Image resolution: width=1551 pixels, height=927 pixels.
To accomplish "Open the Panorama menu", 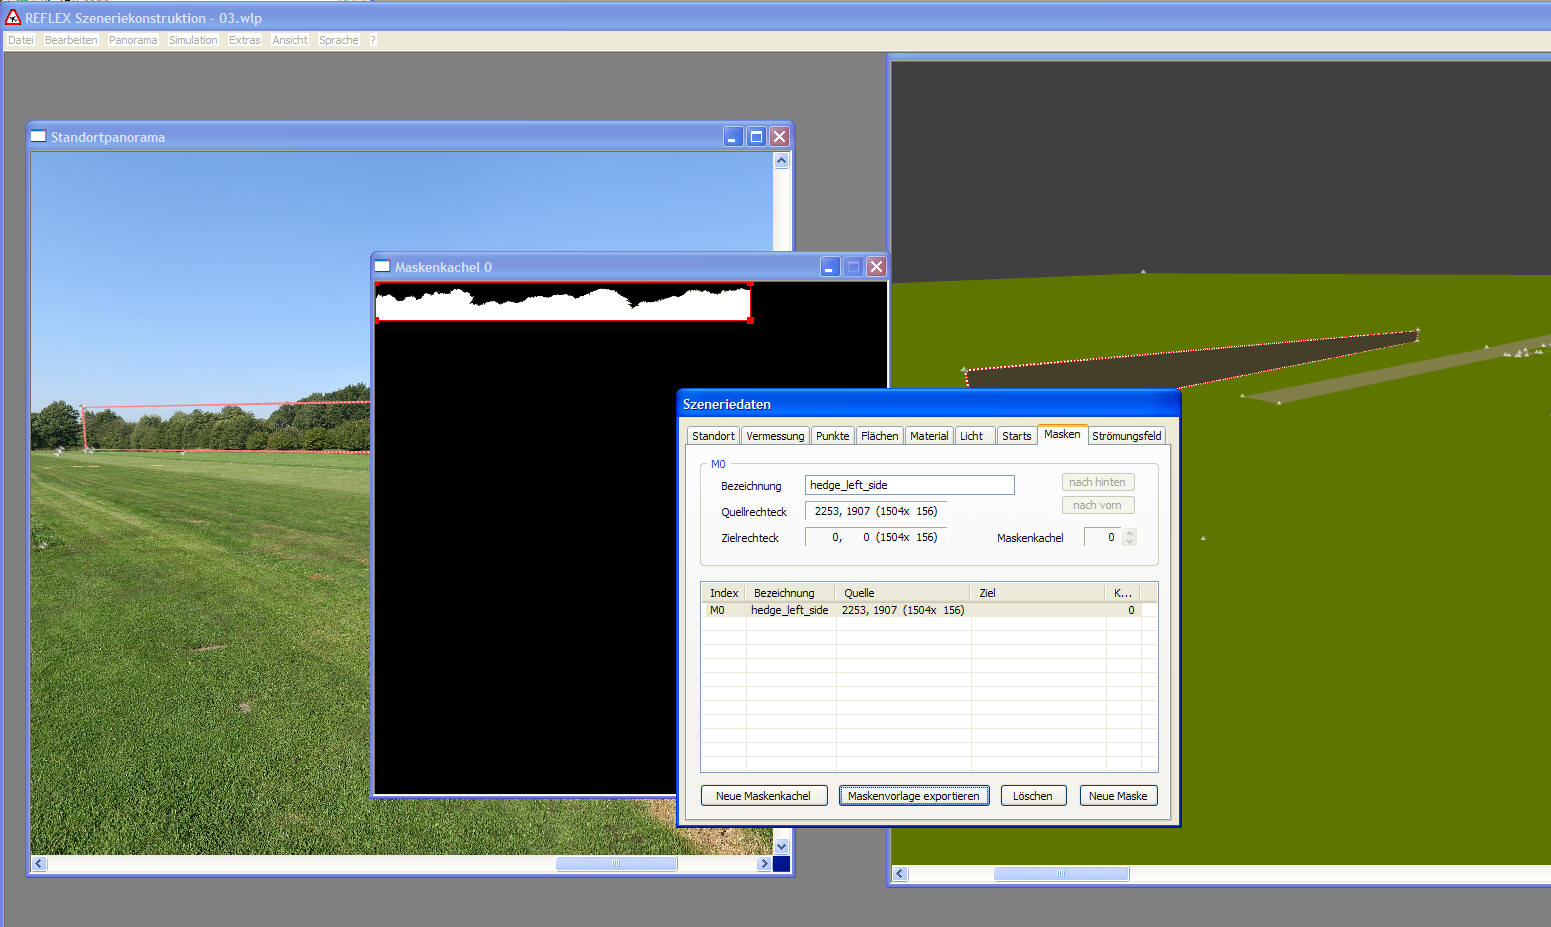I will click(x=133, y=40).
